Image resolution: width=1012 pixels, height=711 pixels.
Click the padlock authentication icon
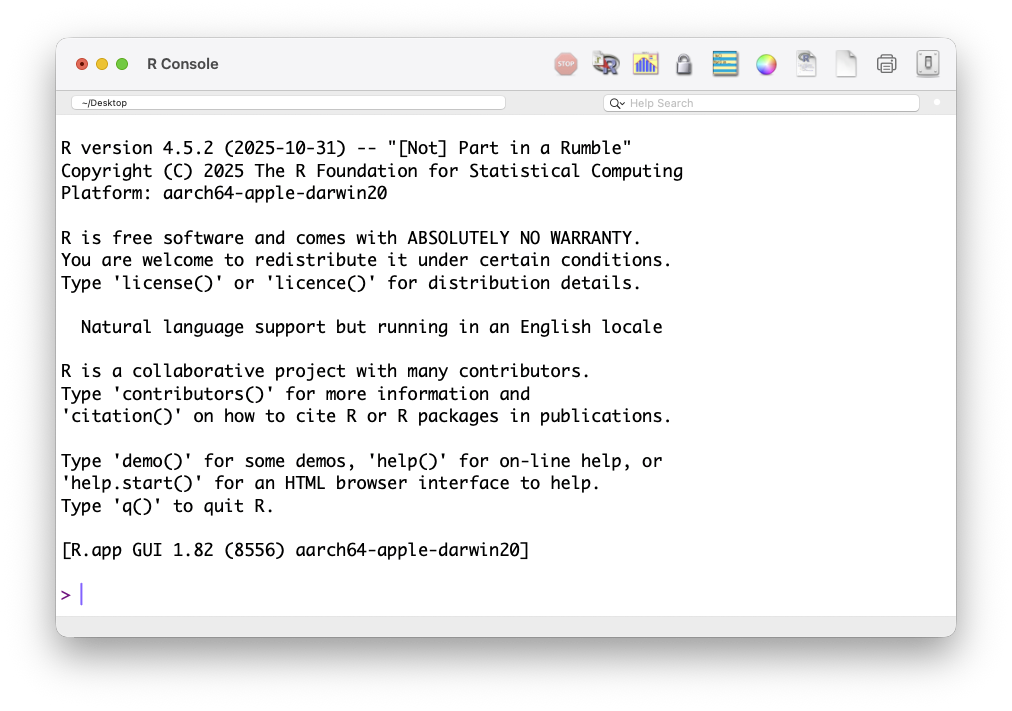[x=684, y=64]
